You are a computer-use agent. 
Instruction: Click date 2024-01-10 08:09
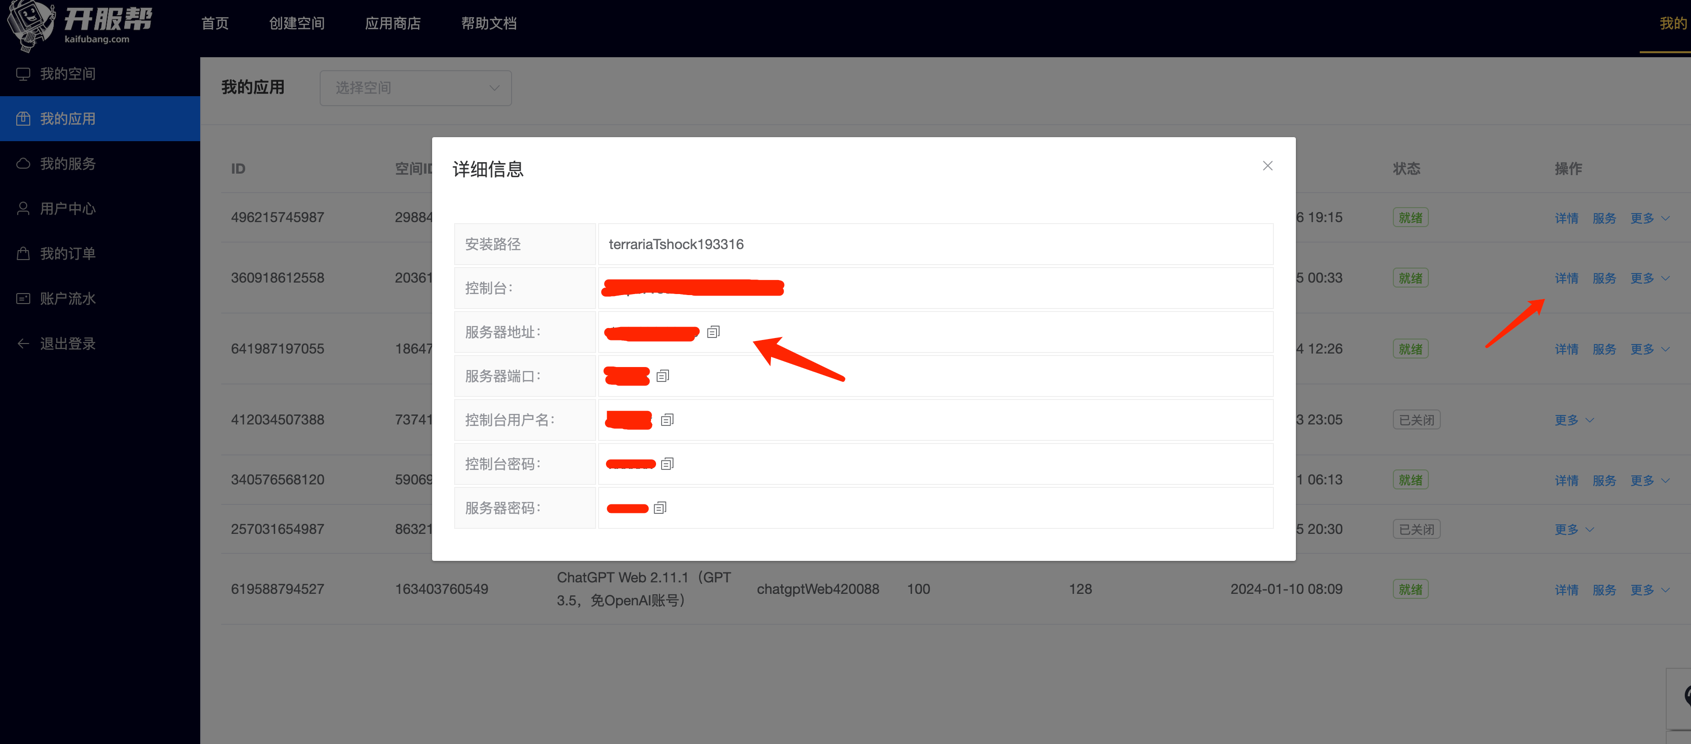click(x=1286, y=589)
